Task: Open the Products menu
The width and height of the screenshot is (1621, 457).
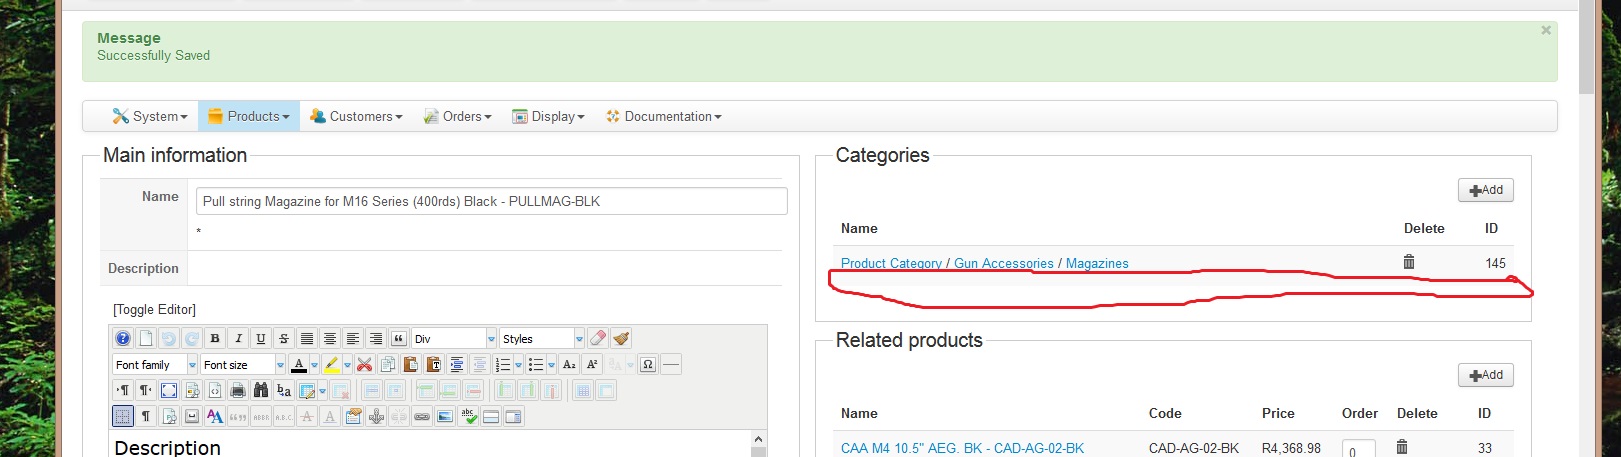Action: [x=249, y=116]
